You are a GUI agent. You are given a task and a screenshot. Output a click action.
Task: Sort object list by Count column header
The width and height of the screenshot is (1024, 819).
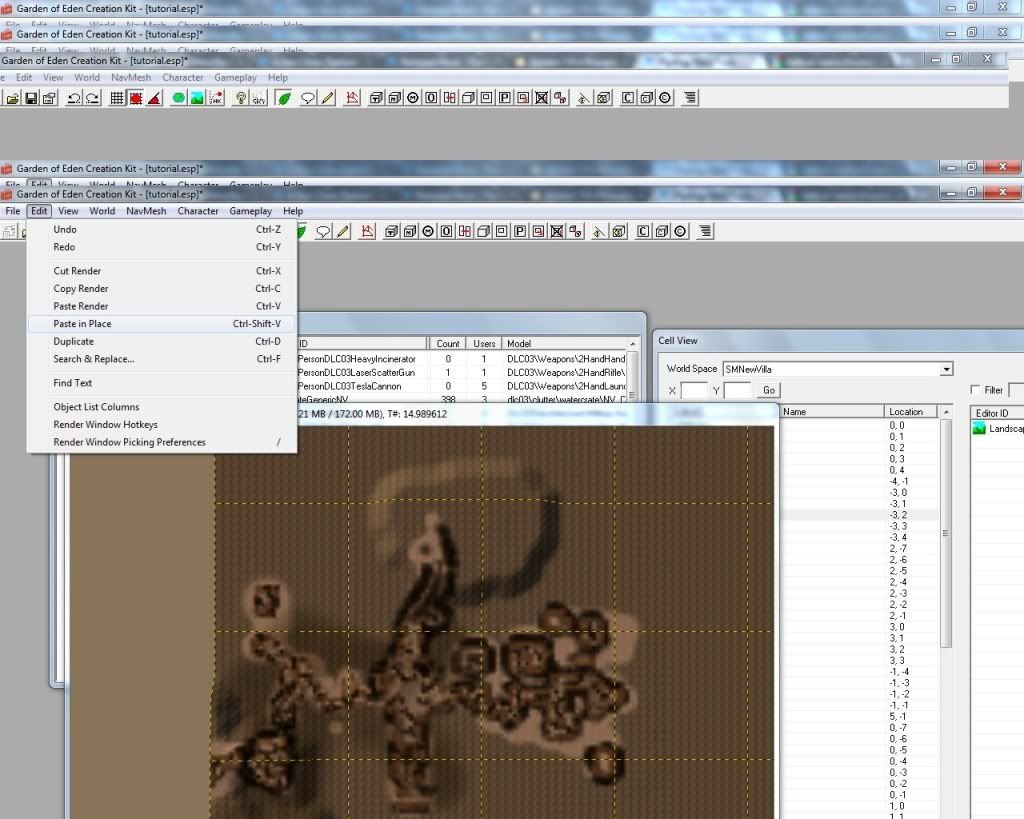[x=447, y=344]
